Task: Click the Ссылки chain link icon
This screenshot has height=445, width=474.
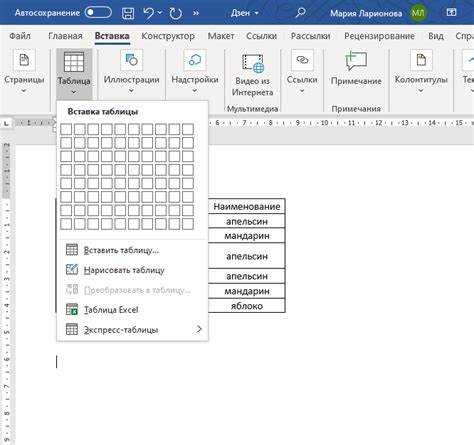Action: pyautogui.click(x=302, y=60)
